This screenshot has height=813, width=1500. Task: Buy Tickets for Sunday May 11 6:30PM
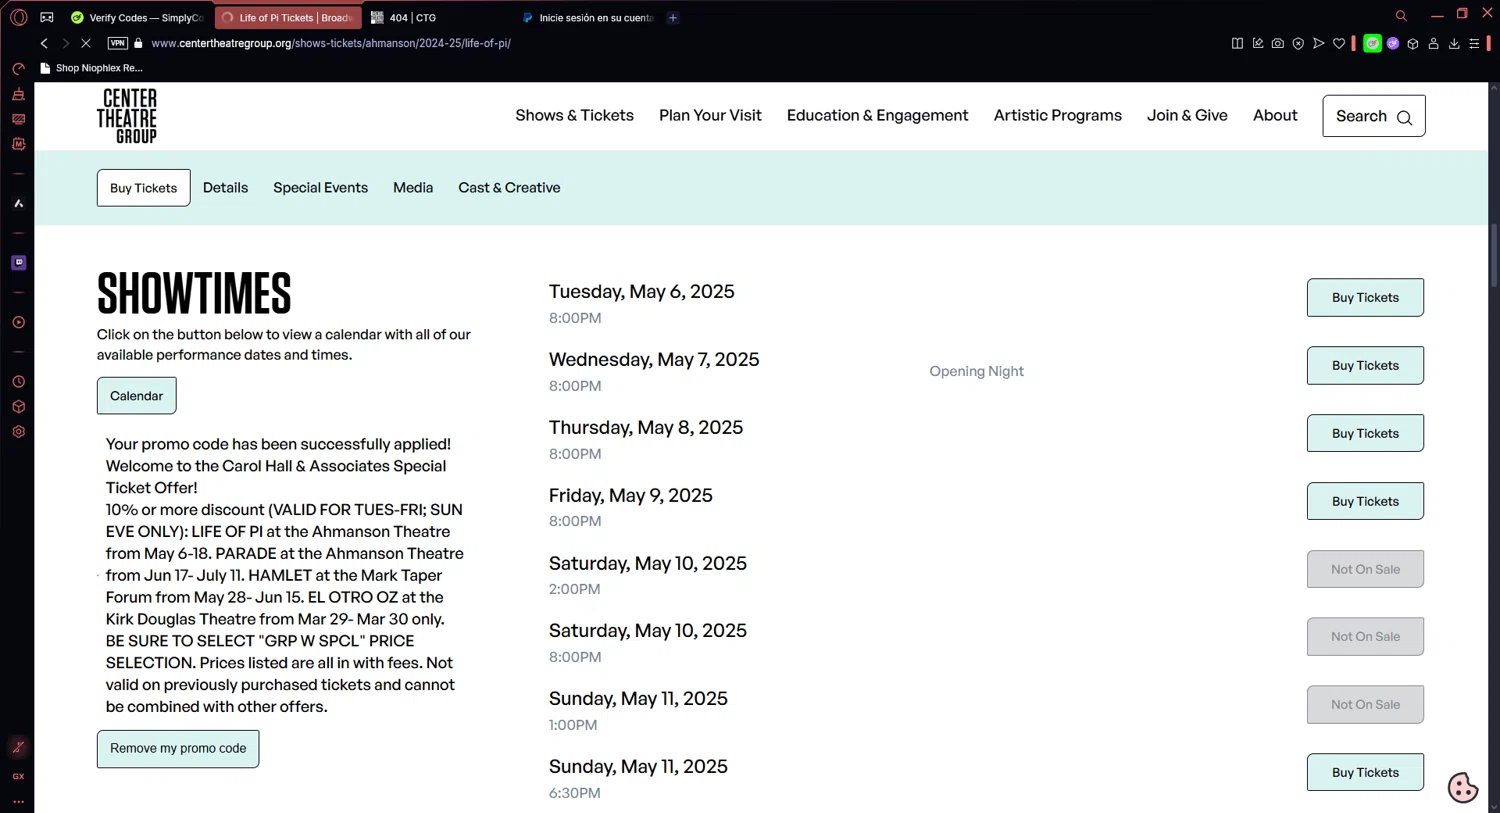point(1365,772)
